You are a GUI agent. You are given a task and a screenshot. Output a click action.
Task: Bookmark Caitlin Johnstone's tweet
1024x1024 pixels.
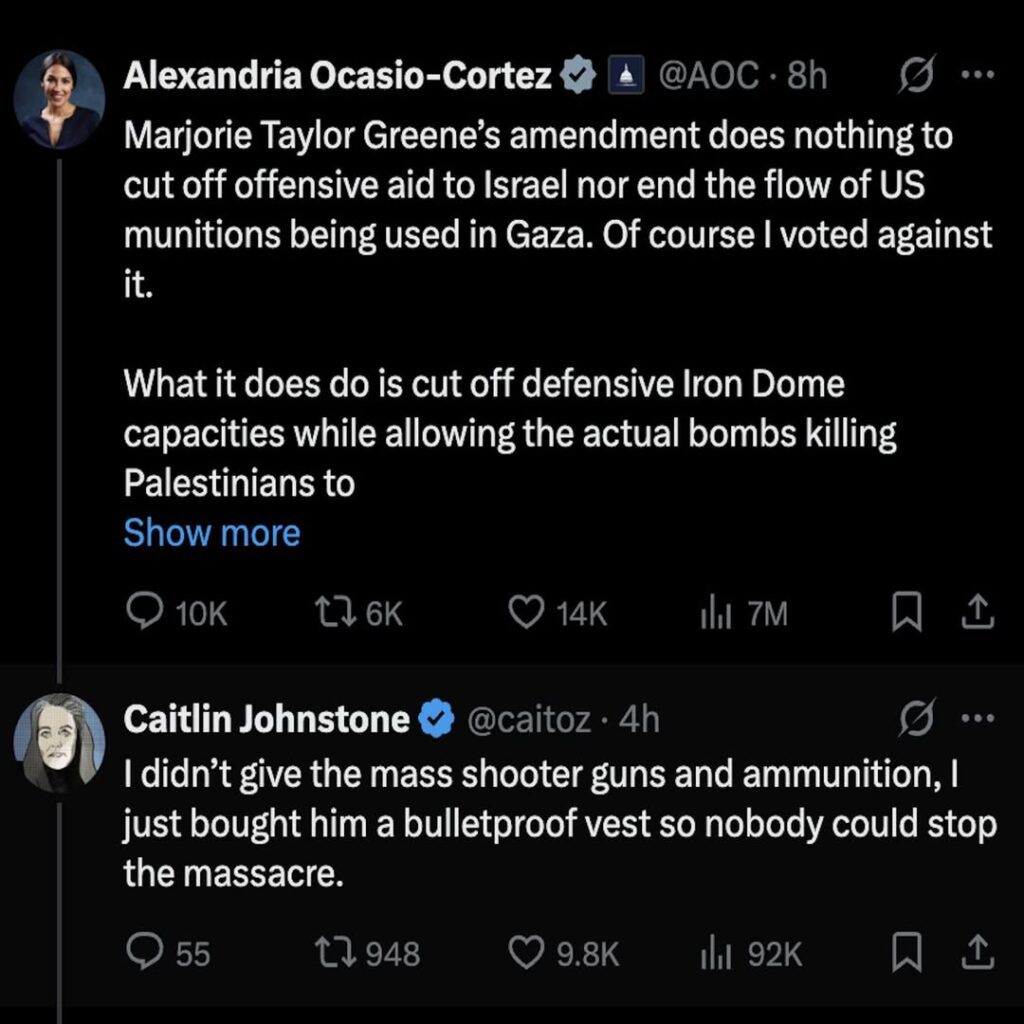tap(905, 953)
